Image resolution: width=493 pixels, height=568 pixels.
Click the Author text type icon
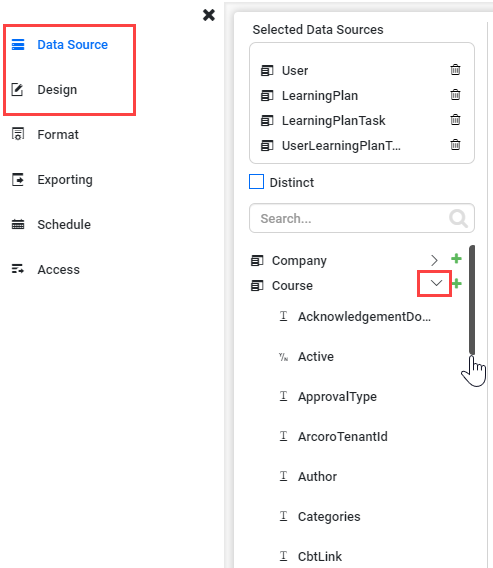click(283, 476)
